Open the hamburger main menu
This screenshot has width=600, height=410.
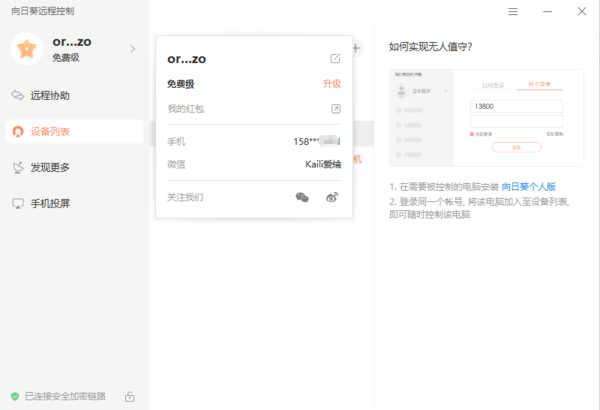click(513, 11)
